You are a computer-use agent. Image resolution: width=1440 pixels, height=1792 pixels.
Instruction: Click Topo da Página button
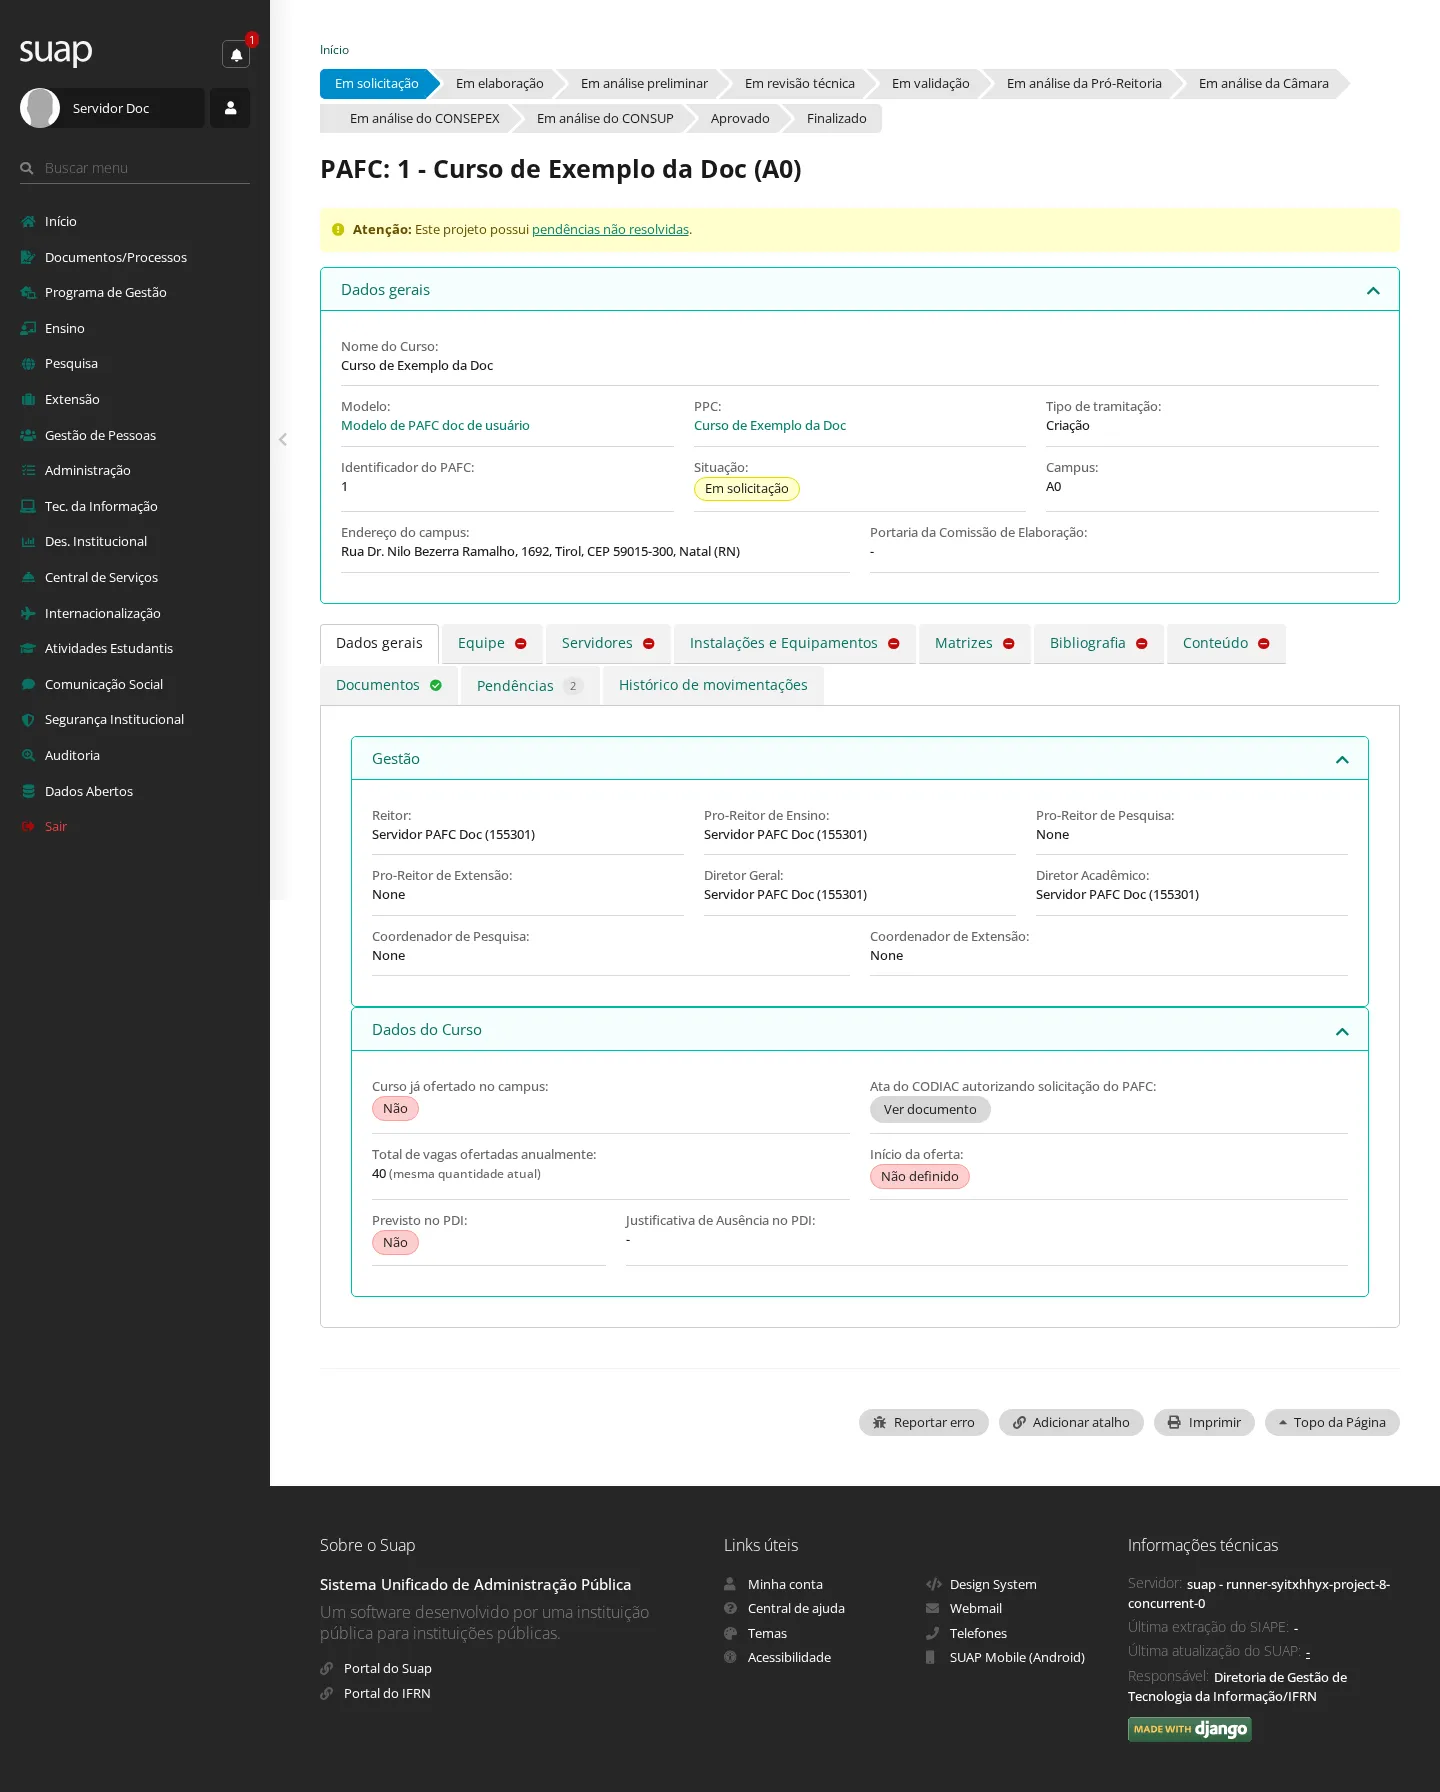[1332, 1422]
